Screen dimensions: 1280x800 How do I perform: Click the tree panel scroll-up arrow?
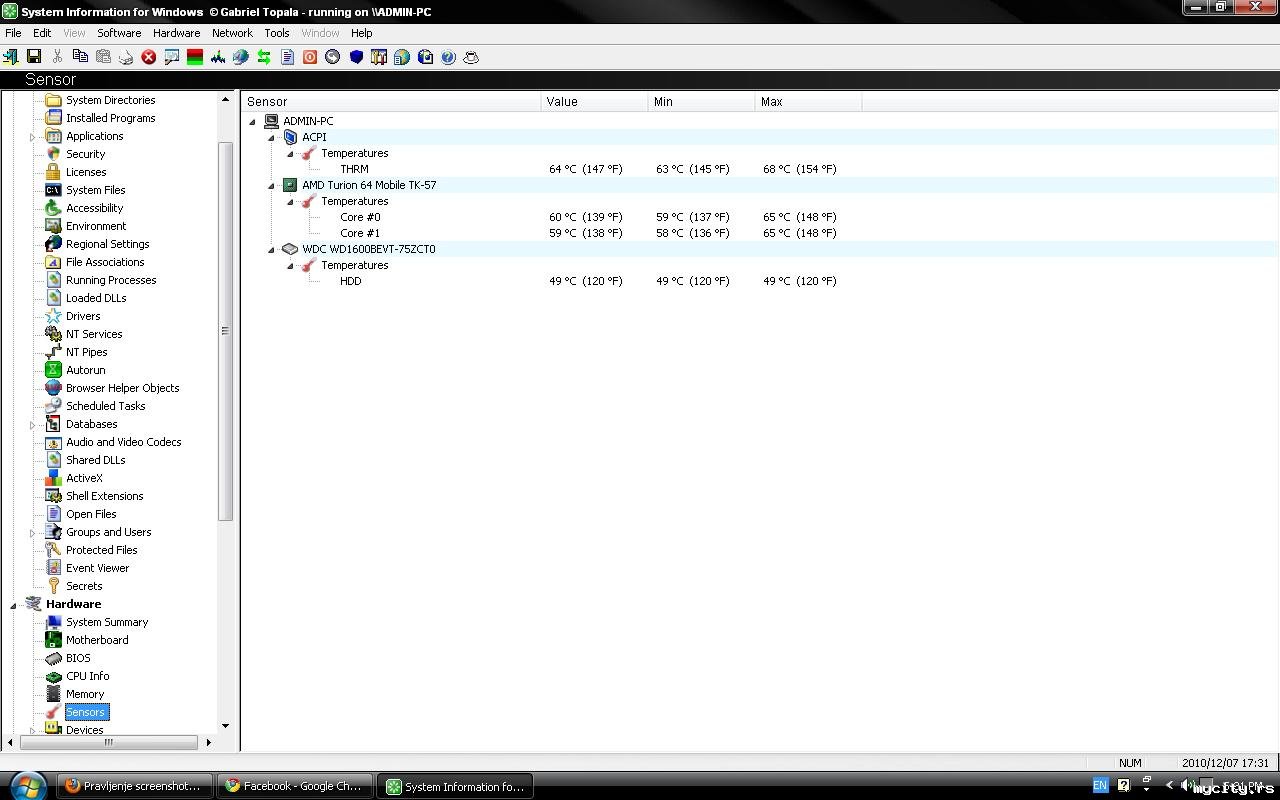pyautogui.click(x=225, y=99)
